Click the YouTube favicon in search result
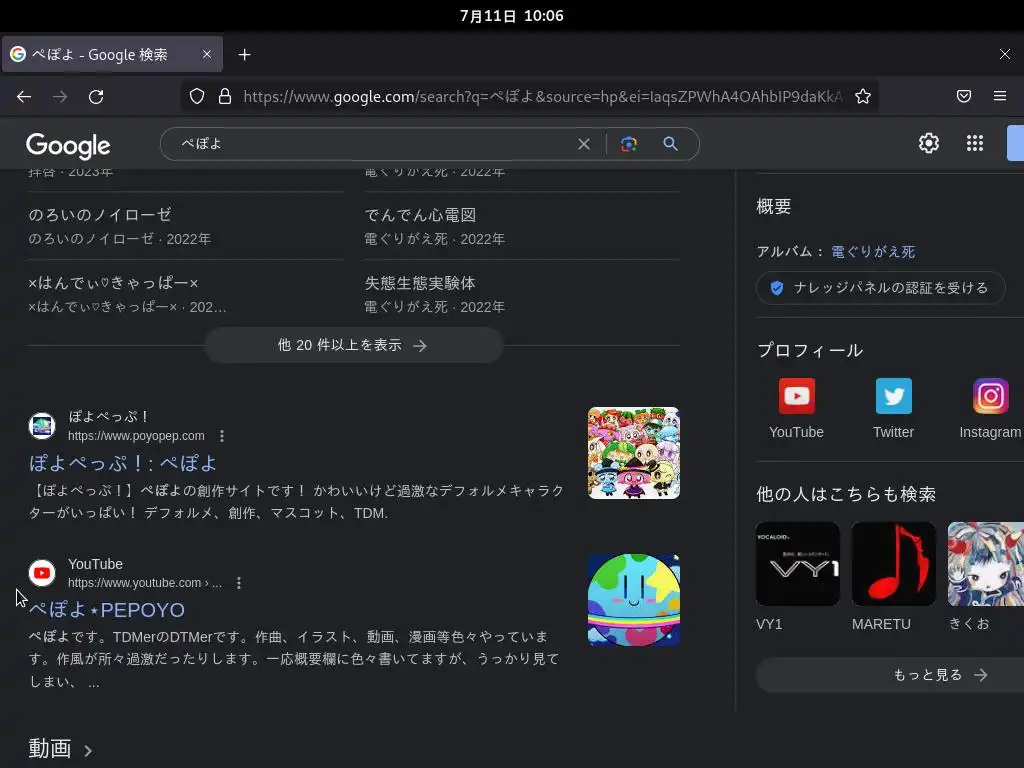This screenshot has height=768, width=1024. pyautogui.click(x=42, y=573)
